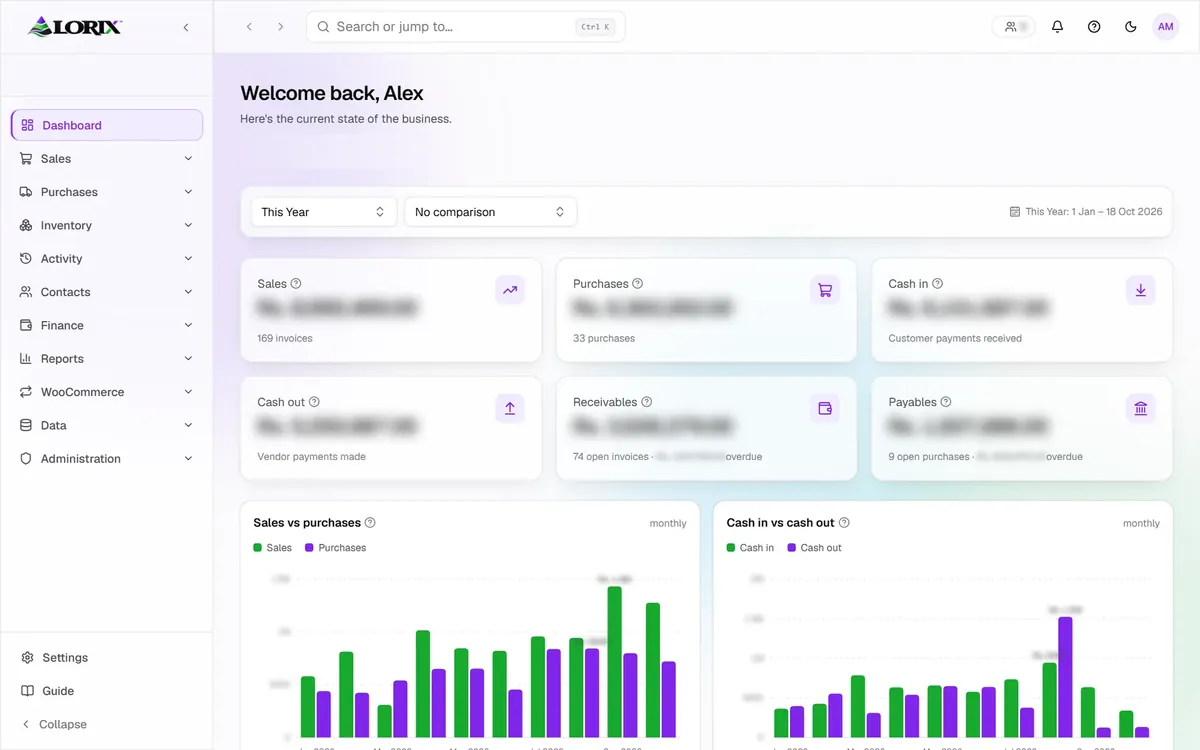Screen dimensions: 1200x750
Task: Open the users icon pill in header
Action: (x=1014, y=27)
